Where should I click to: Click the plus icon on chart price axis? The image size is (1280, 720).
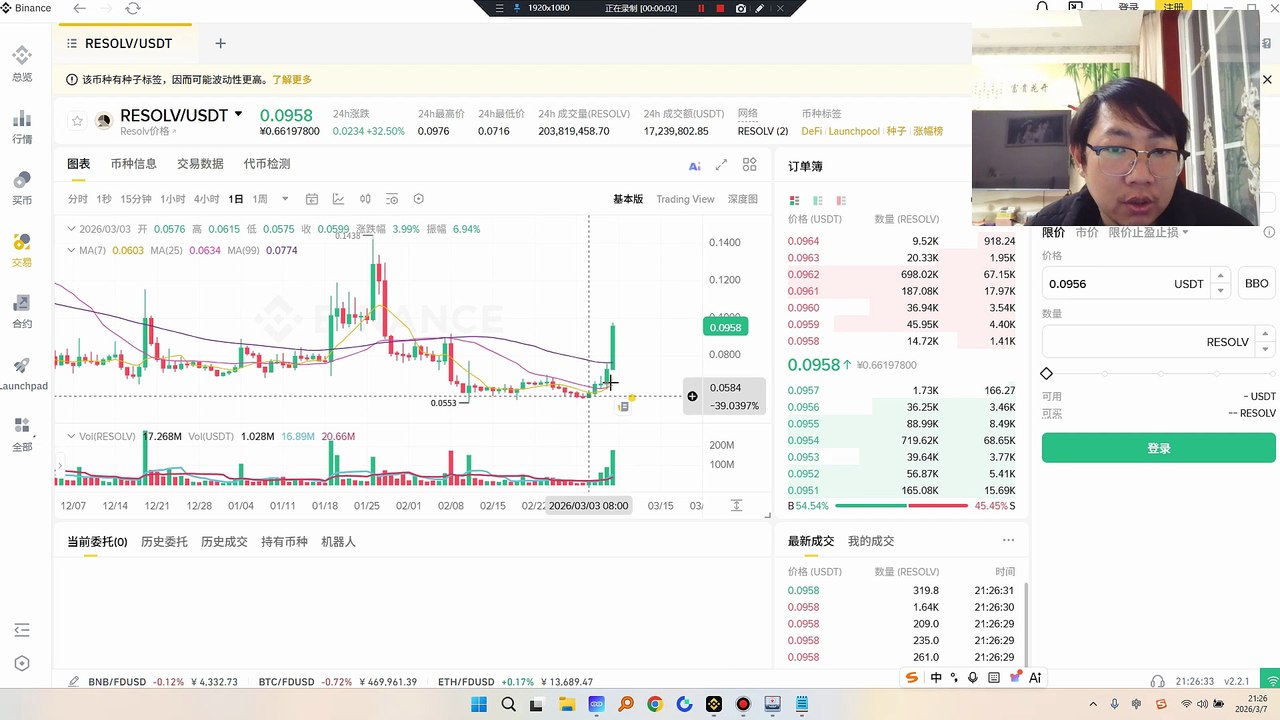692,396
